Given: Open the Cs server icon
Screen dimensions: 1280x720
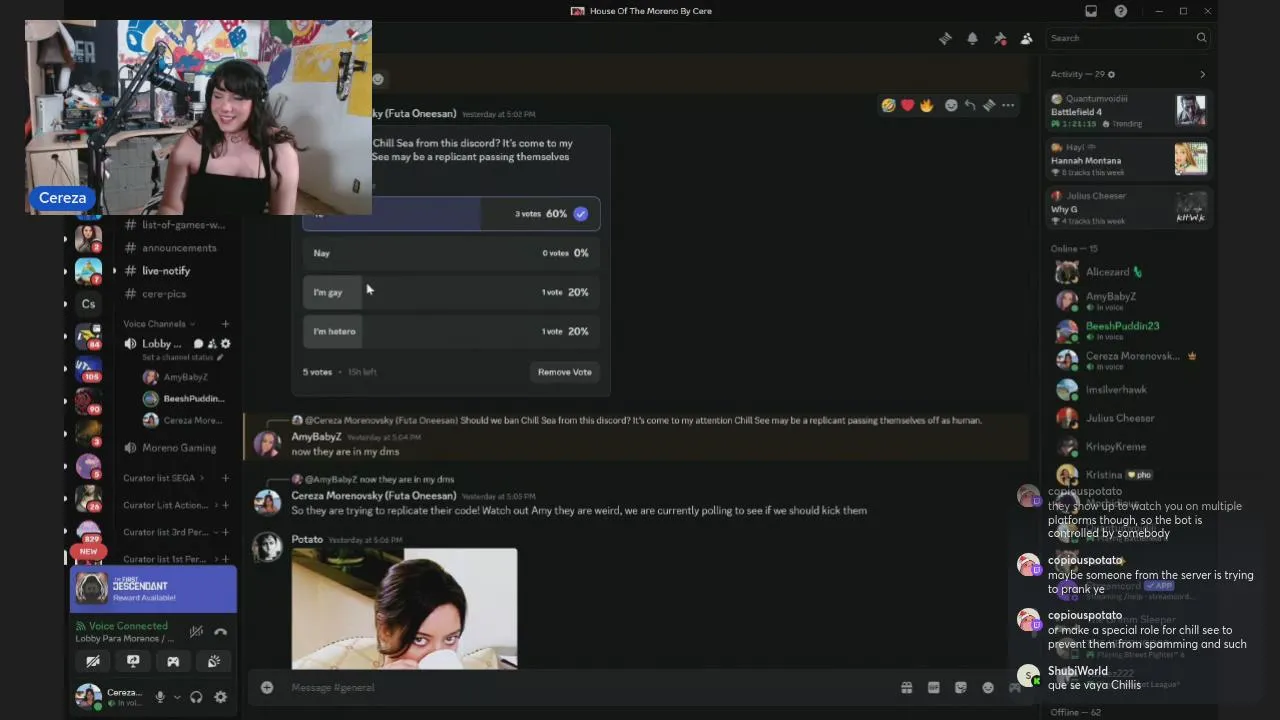Looking at the screenshot, I should click(x=88, y=304).
